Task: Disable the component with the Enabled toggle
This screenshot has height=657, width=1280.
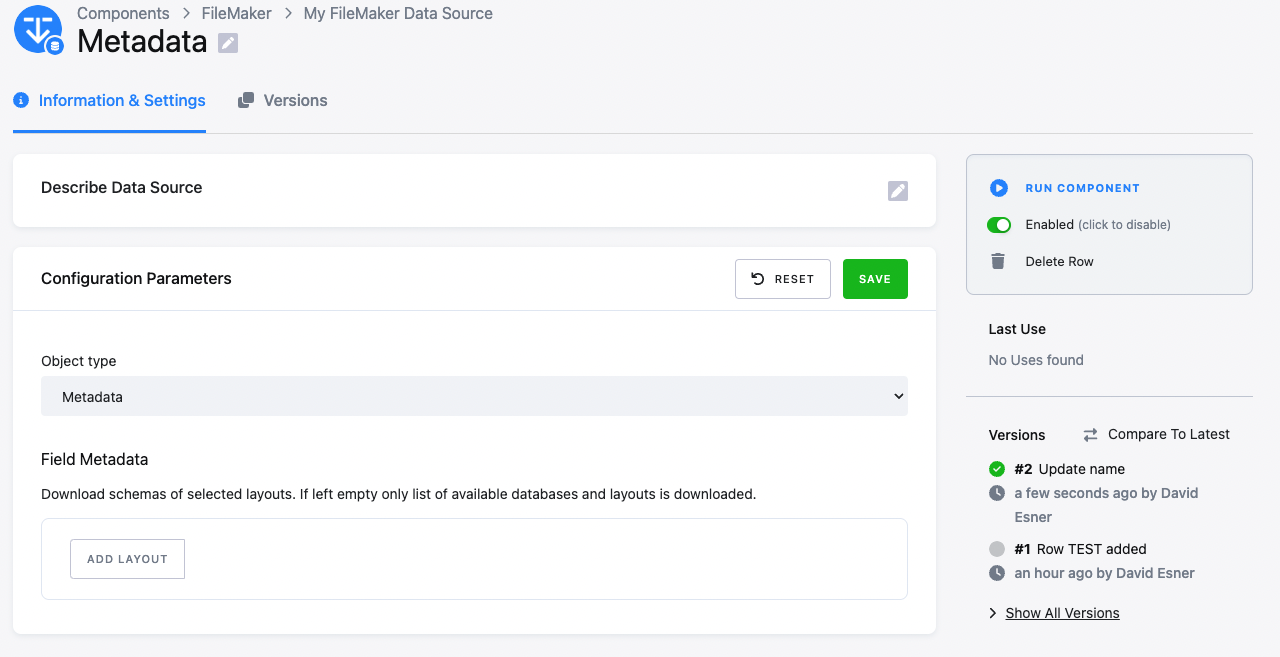Action: tap(999, 225)
